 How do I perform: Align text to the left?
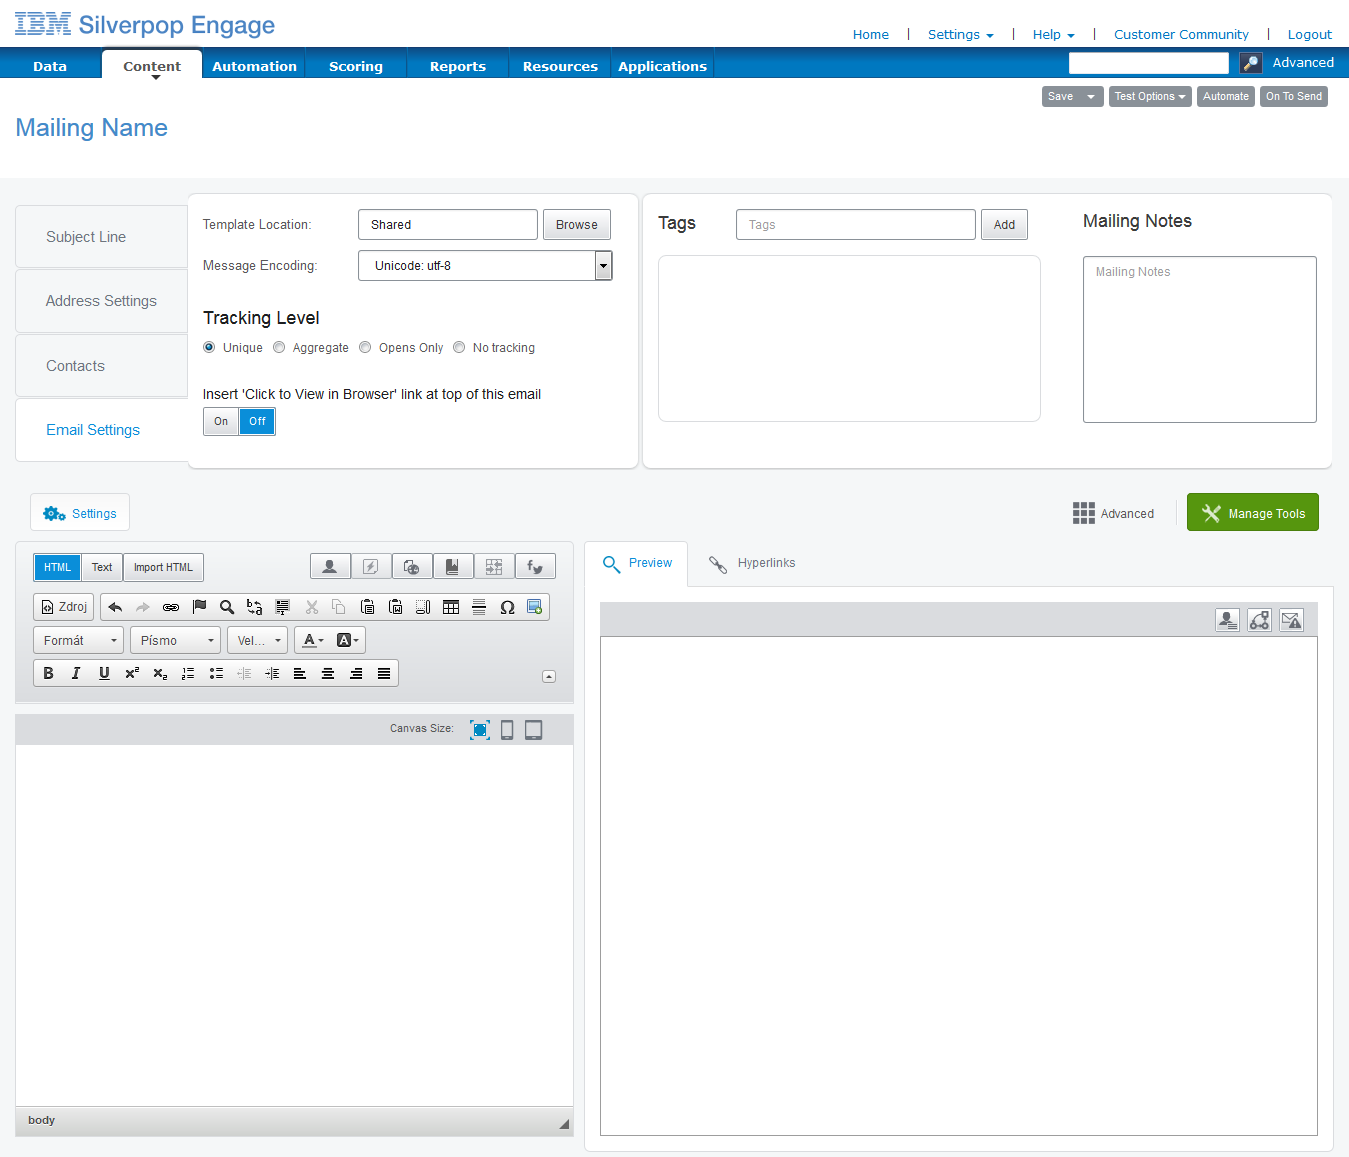click(300, 673)
